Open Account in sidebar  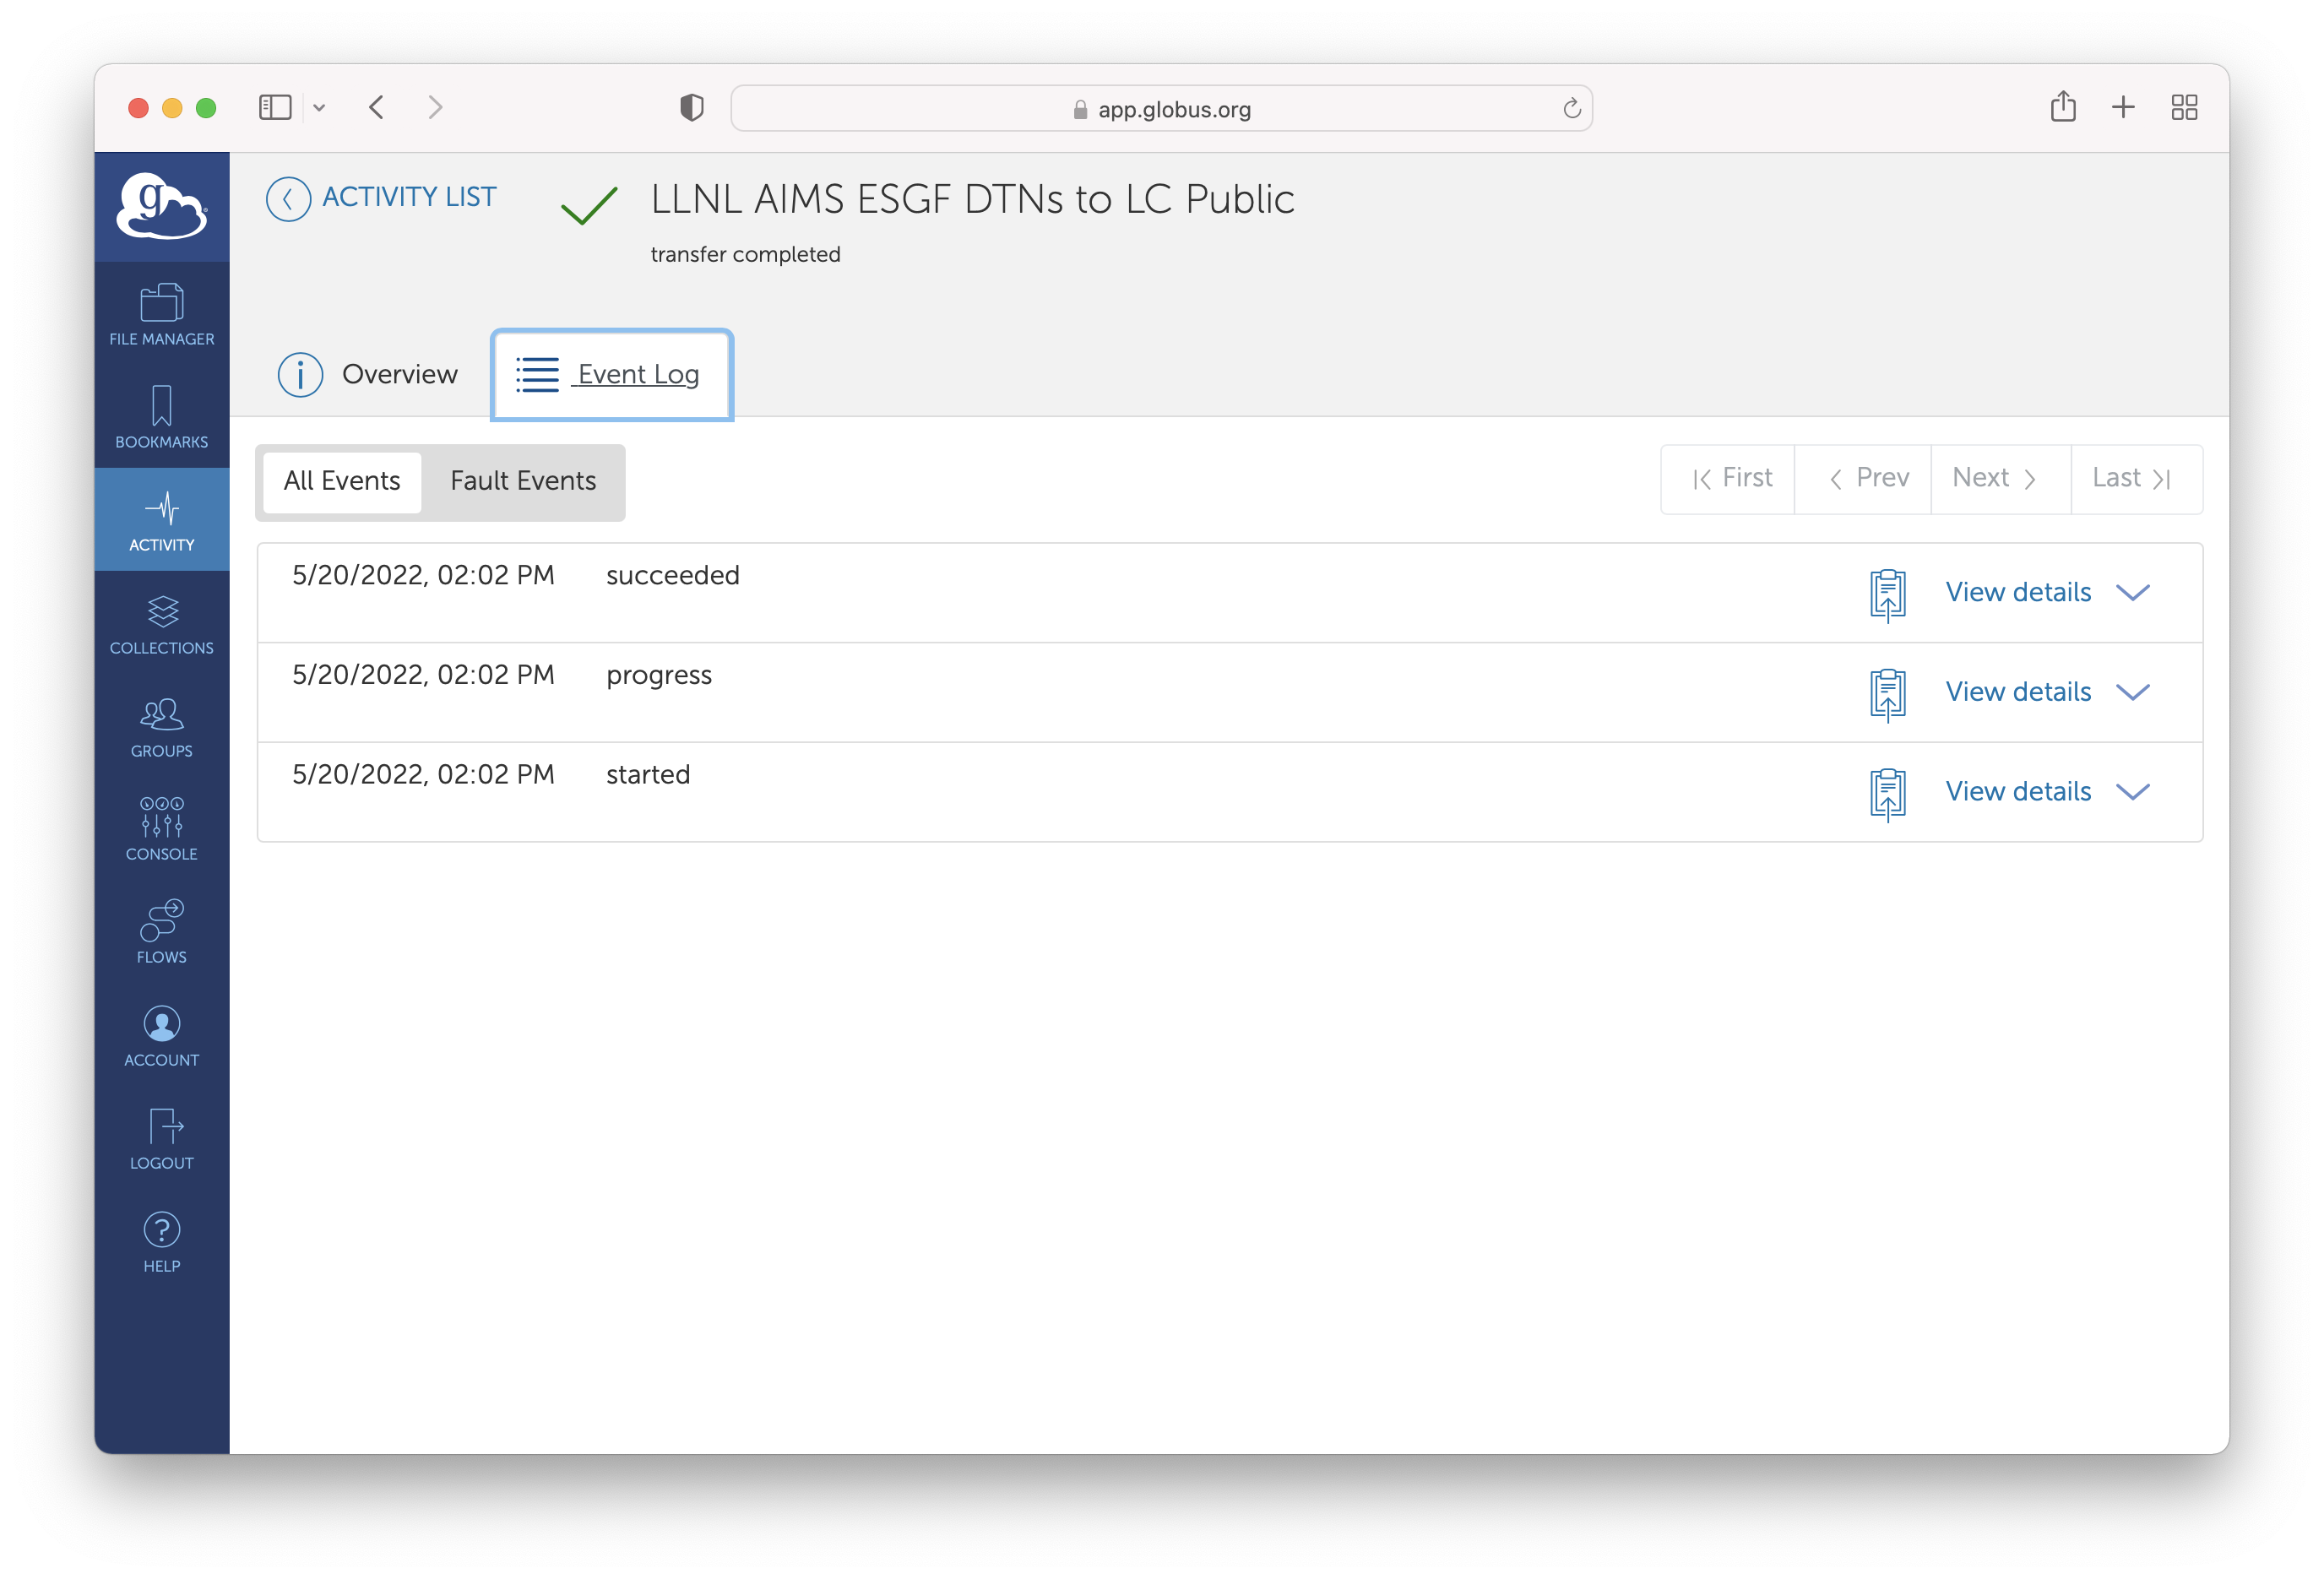[162, 1036]
